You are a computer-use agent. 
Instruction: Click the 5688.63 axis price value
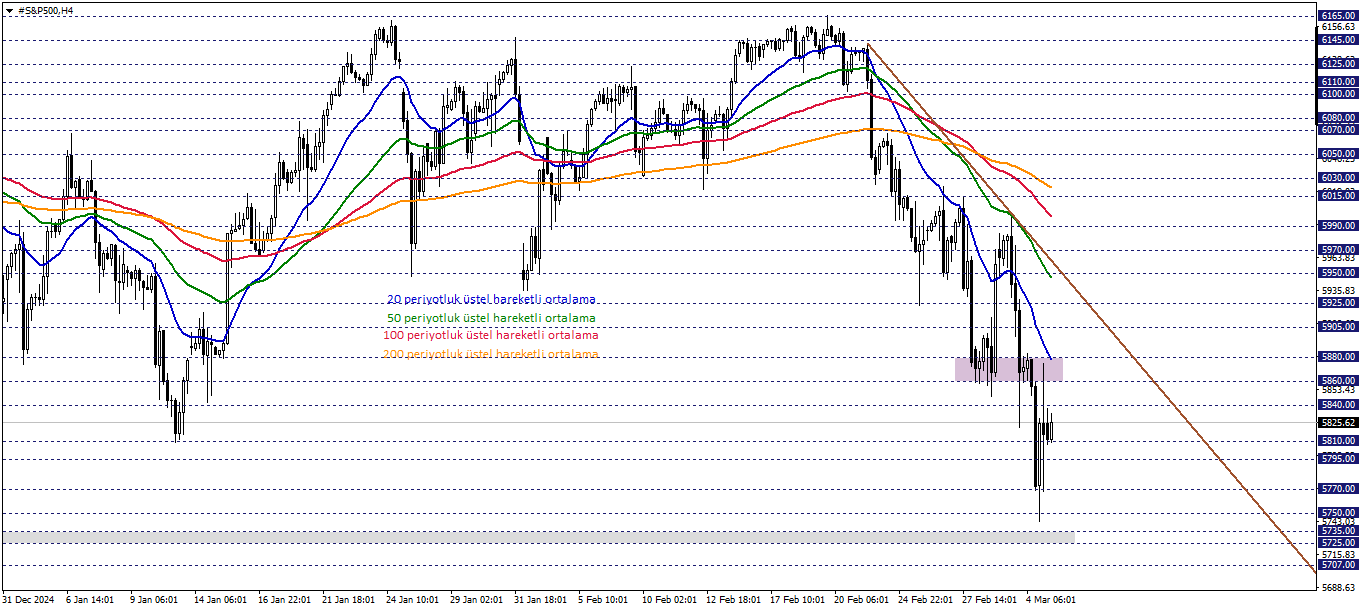click(1338, 588)
